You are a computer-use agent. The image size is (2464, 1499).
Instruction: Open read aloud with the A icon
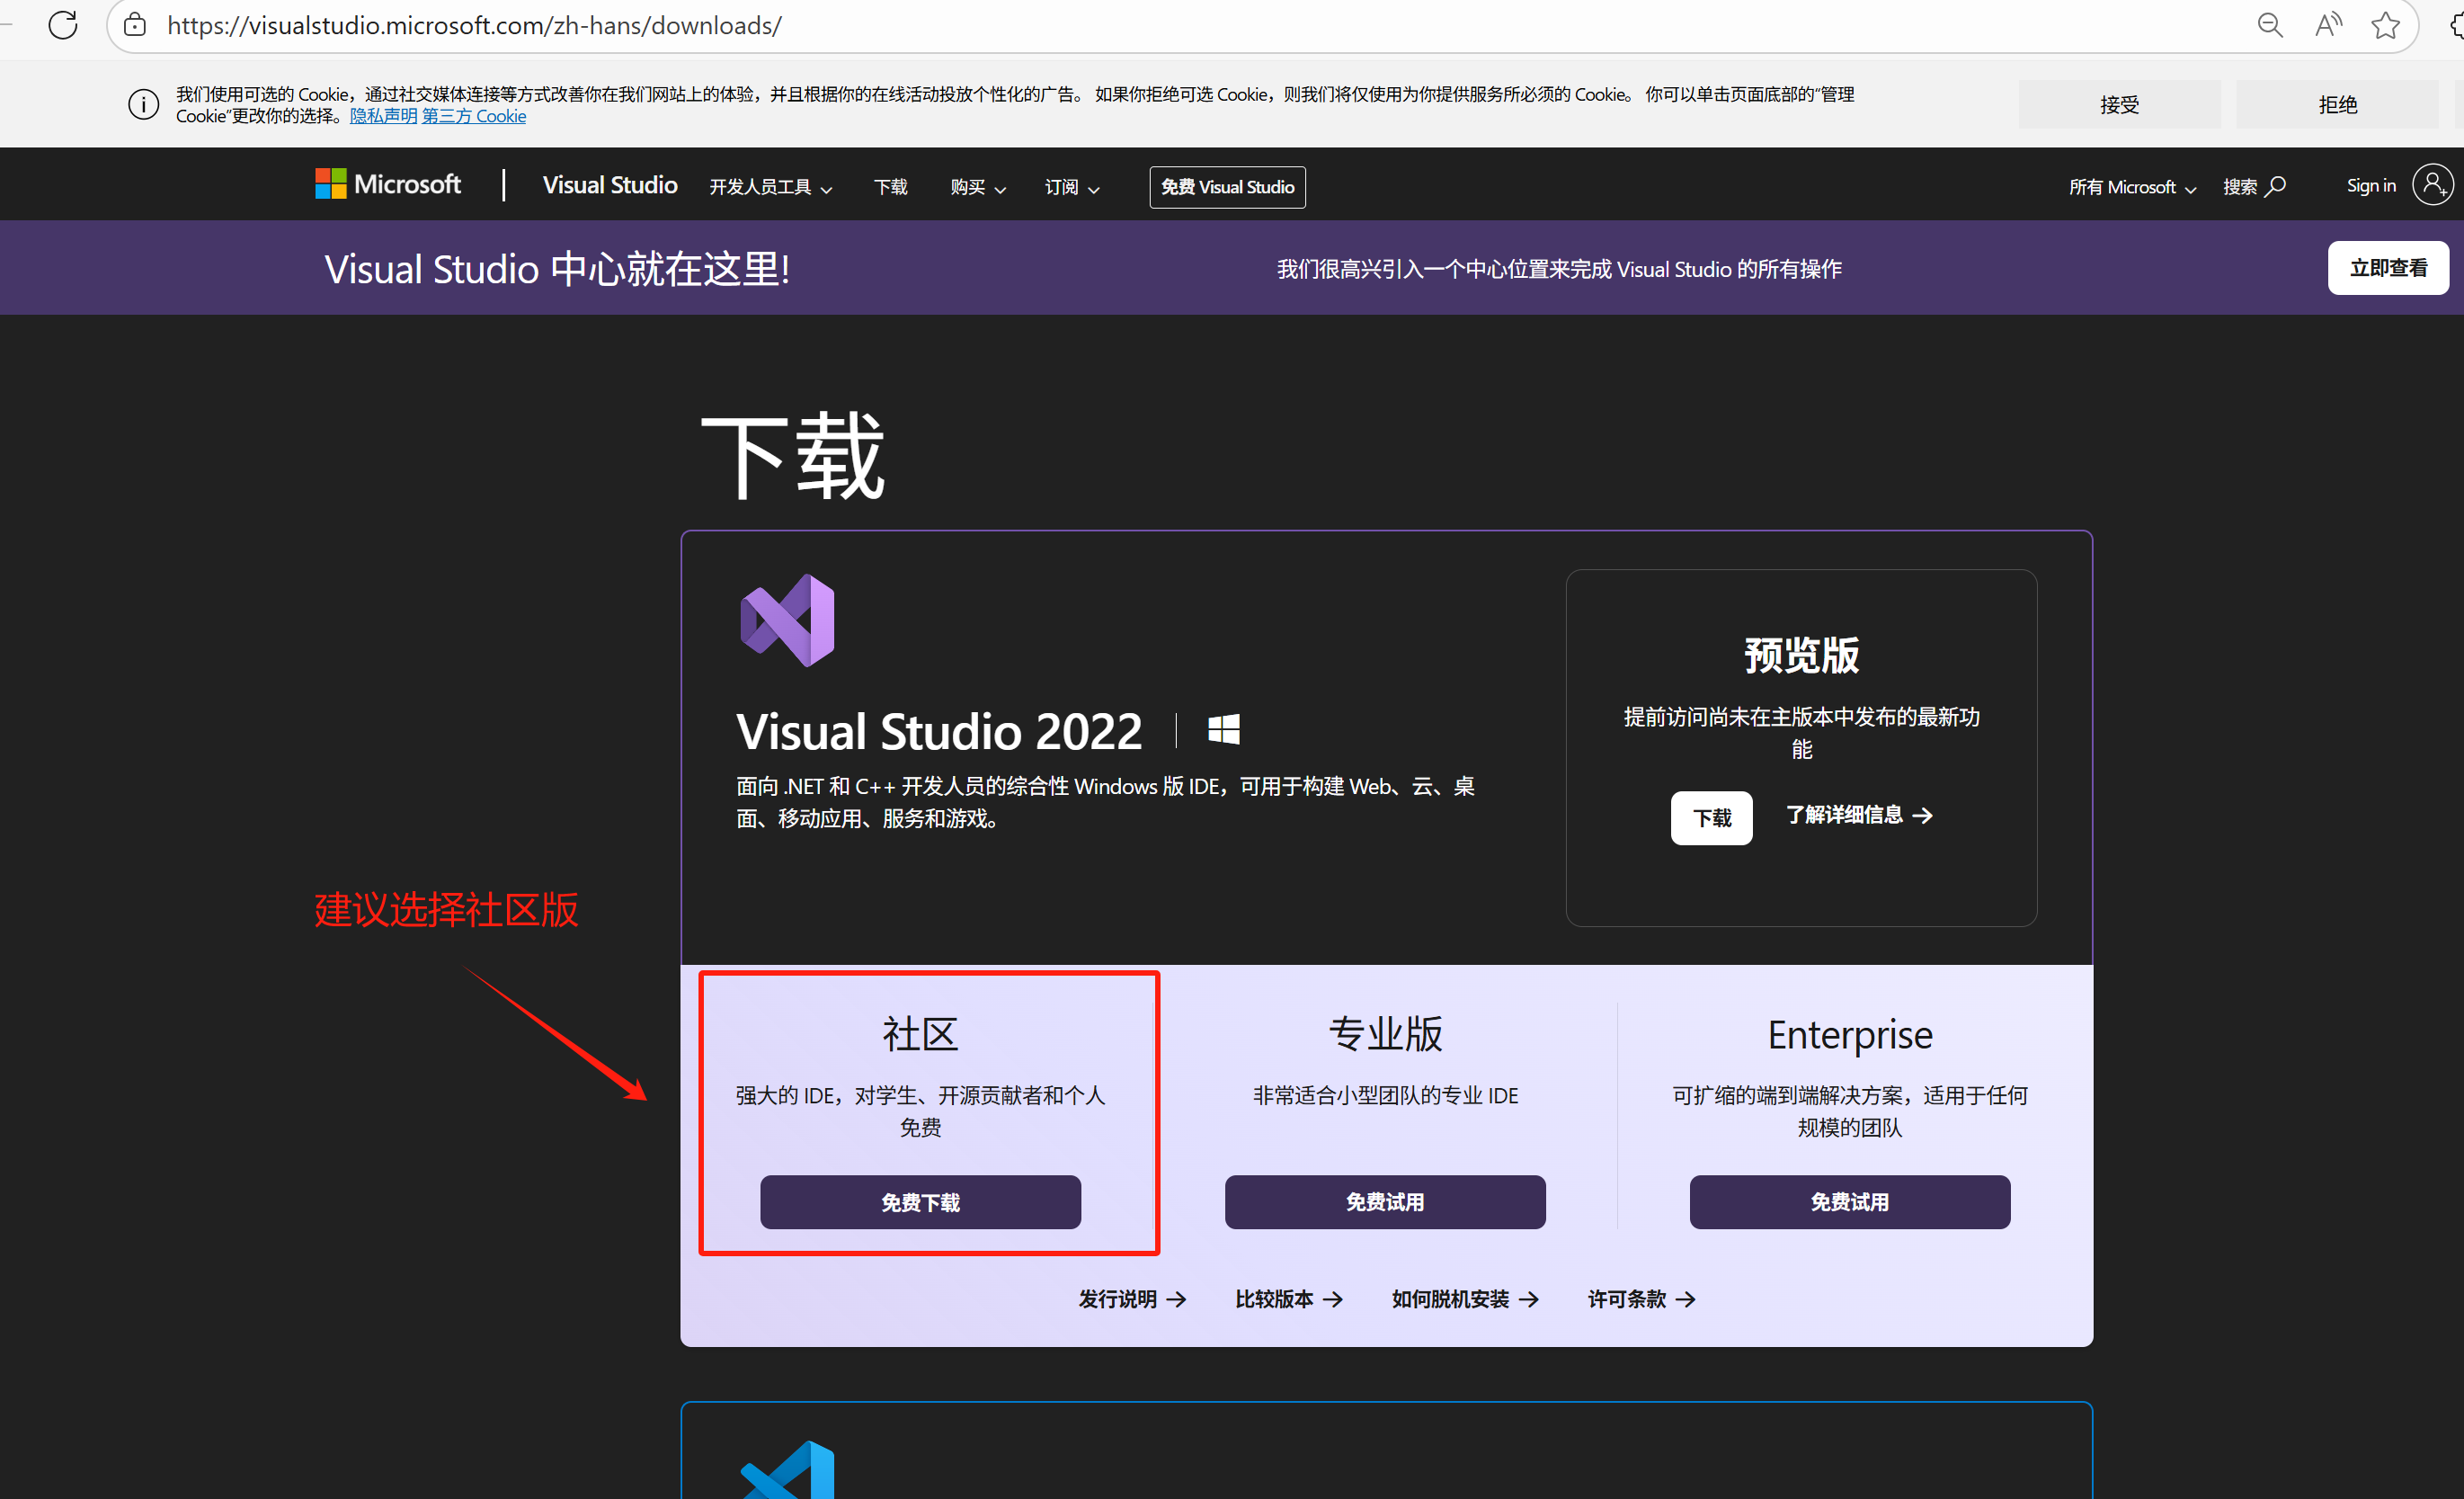click(2328, 25)
